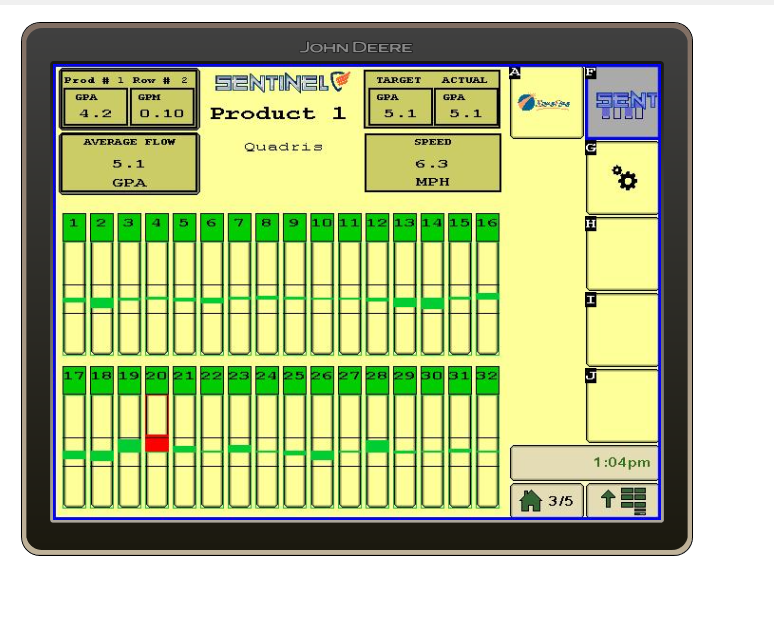The width and height of the screenshot is (774, 625).
Task: Tap the row 13 bar header
Action: tap(405, 227)
